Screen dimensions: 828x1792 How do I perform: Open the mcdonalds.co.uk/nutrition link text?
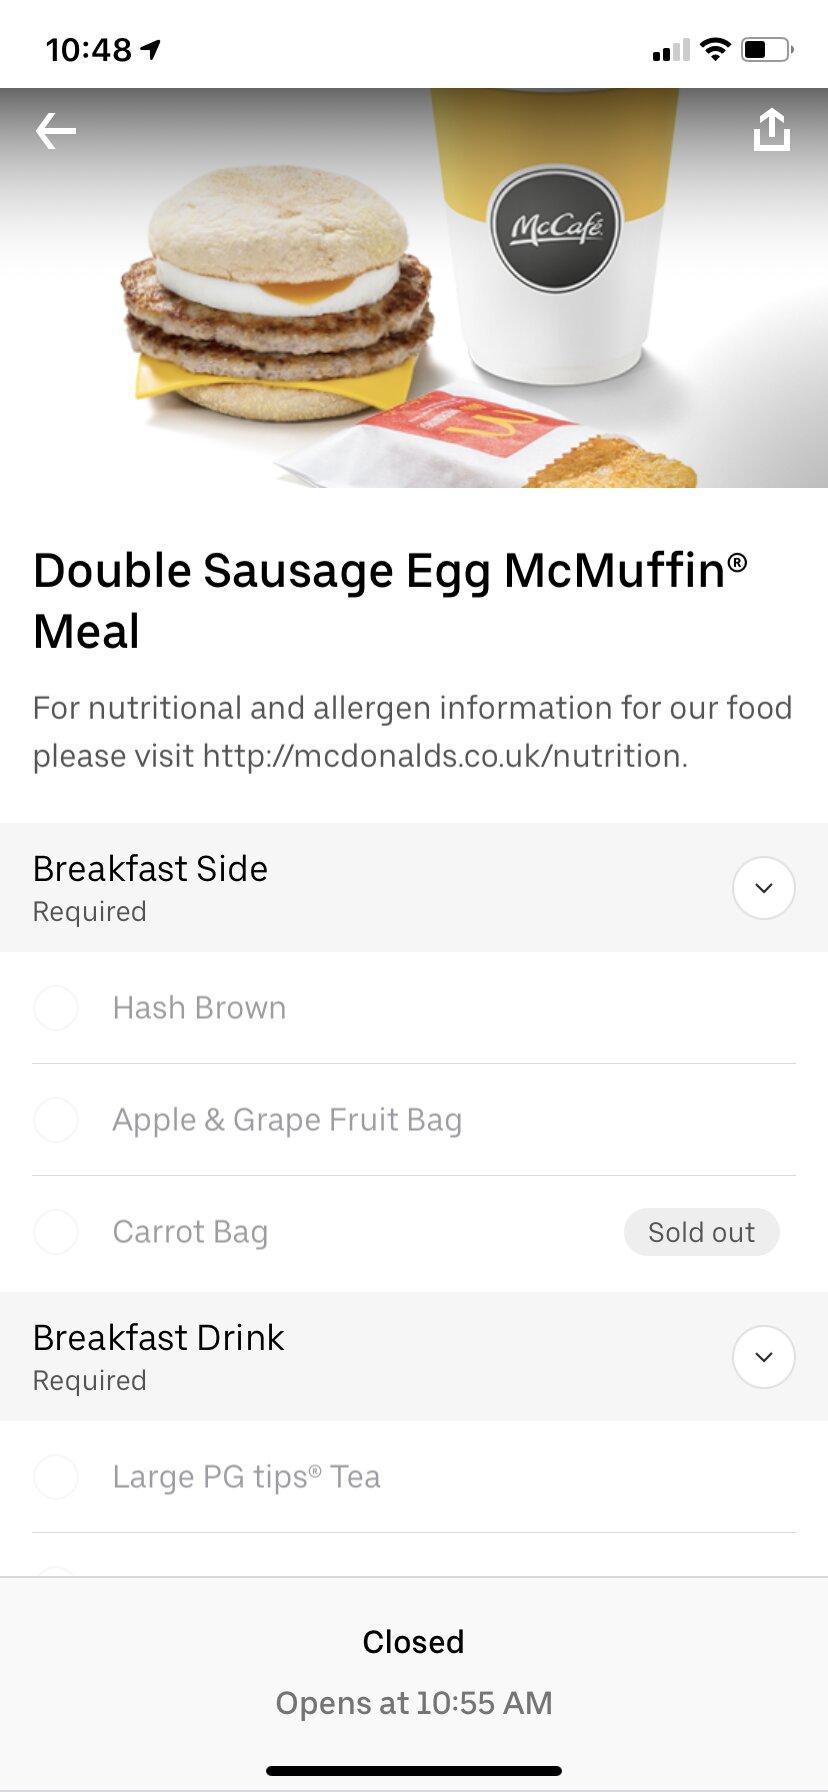point(444,756)
